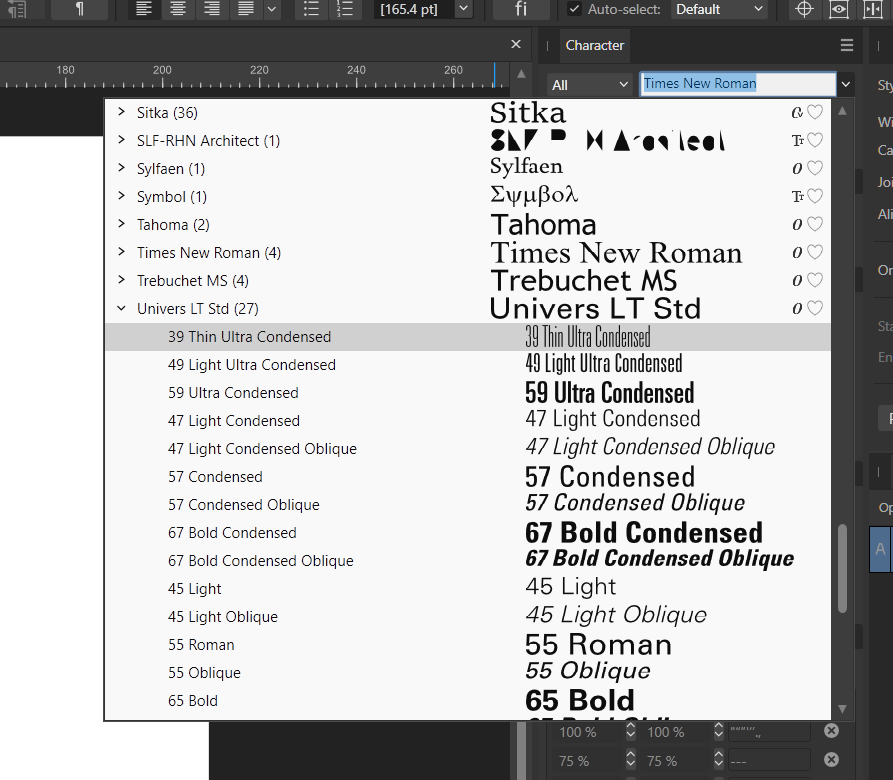Choose 67 Bold Condensed Oblique style
Image resolution: width=893 pixels, height=780 pixels.
(x=468, y=561)
